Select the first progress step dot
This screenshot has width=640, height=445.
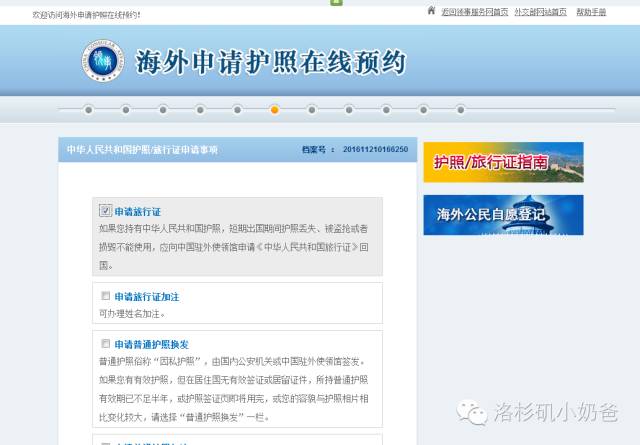pyautogui.click(x=89, y=110)
